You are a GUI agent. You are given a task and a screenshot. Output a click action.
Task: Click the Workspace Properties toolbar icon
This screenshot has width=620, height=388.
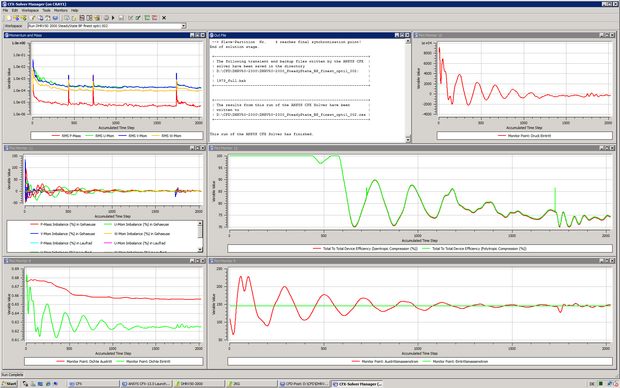[66, 18]
